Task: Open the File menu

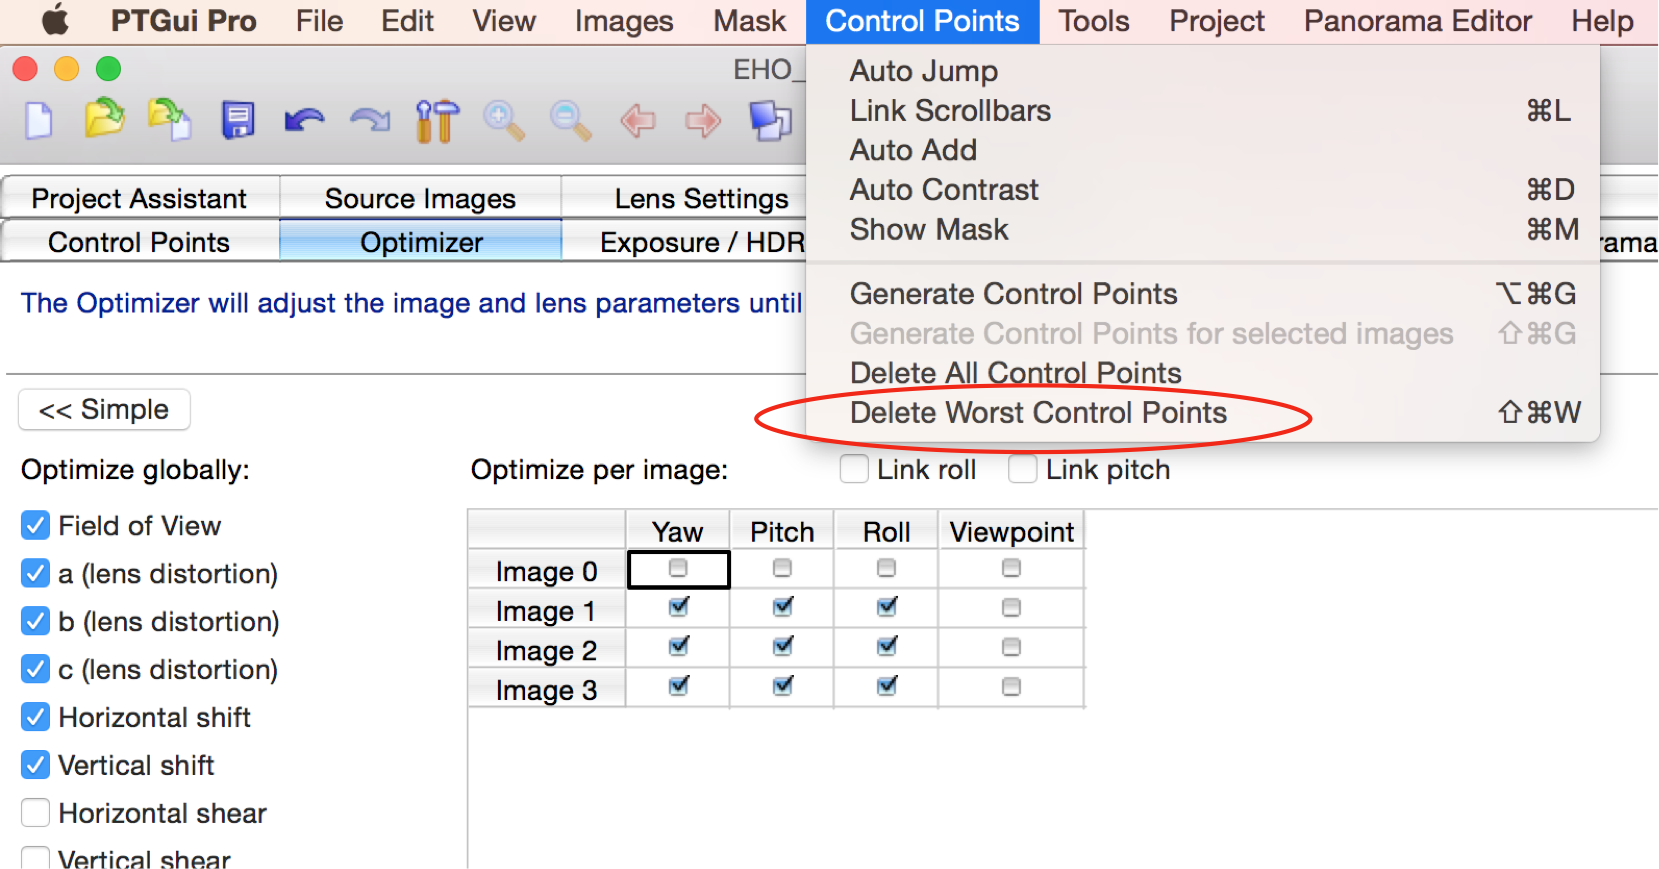Action: tap(319, 21)
